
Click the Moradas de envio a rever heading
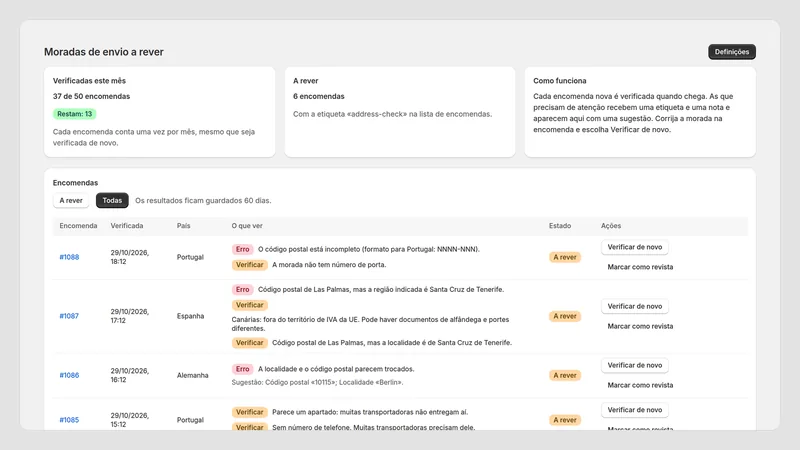tap(104, 52)
